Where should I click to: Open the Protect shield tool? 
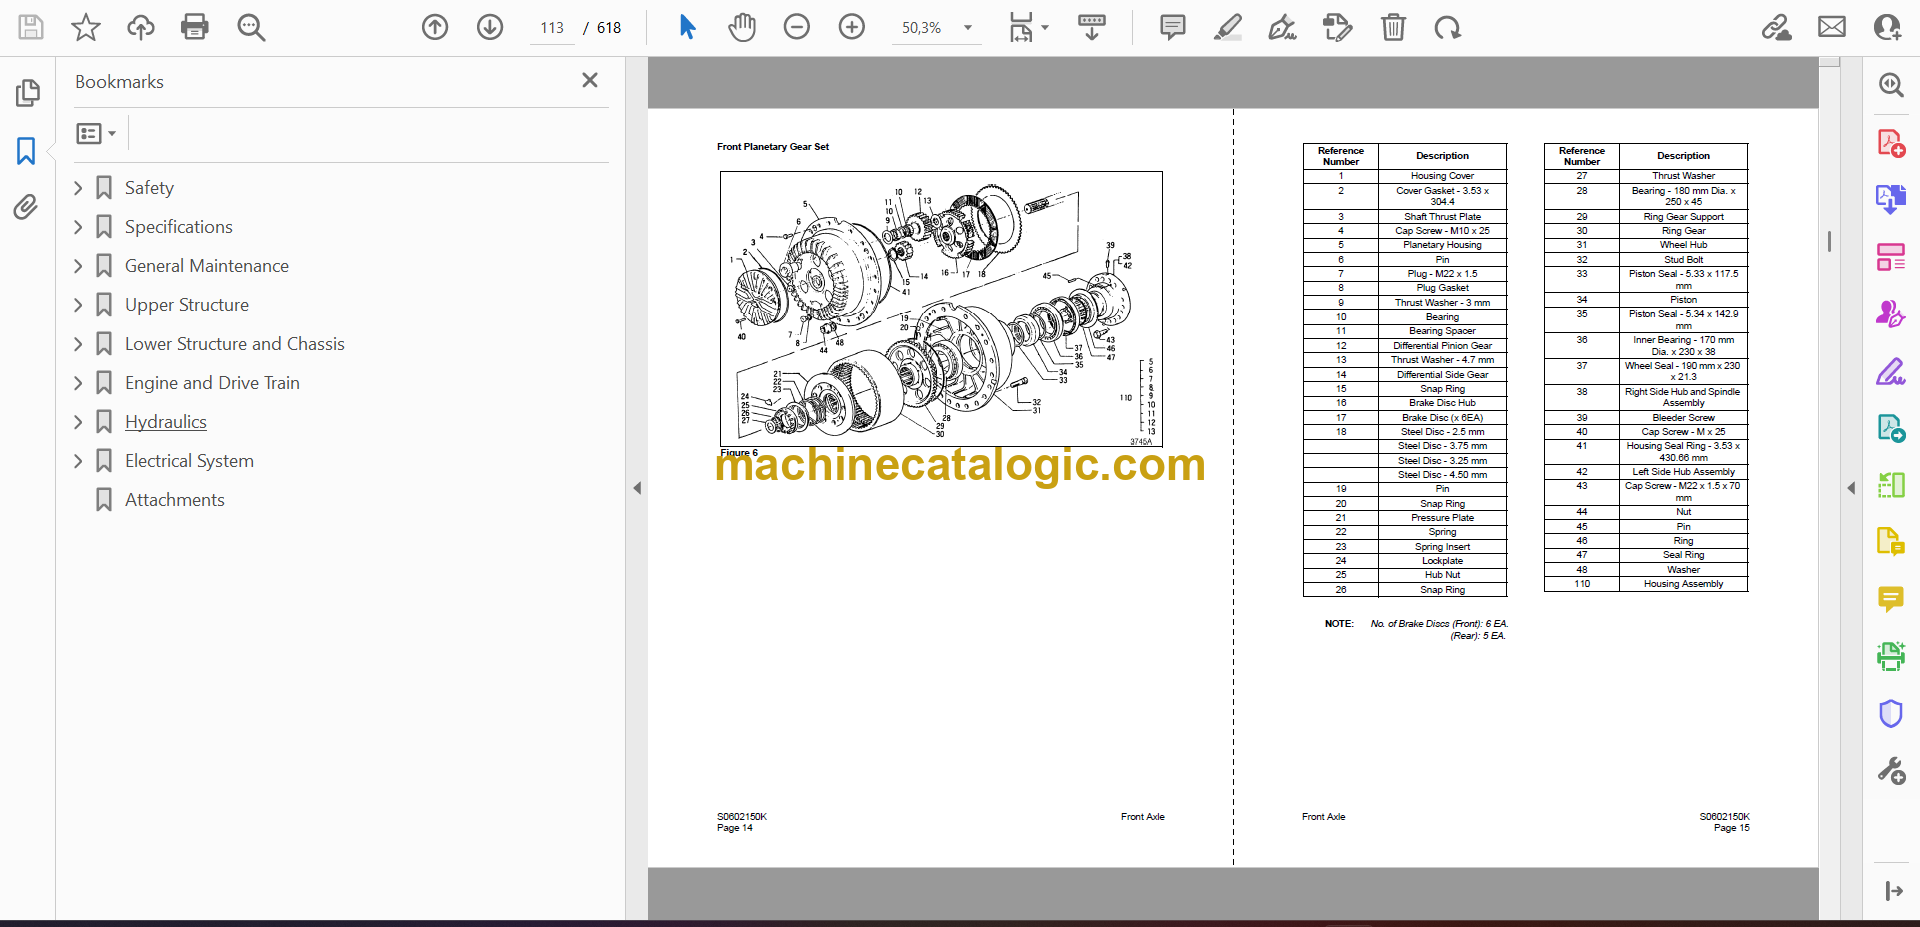click(1890, 714)
